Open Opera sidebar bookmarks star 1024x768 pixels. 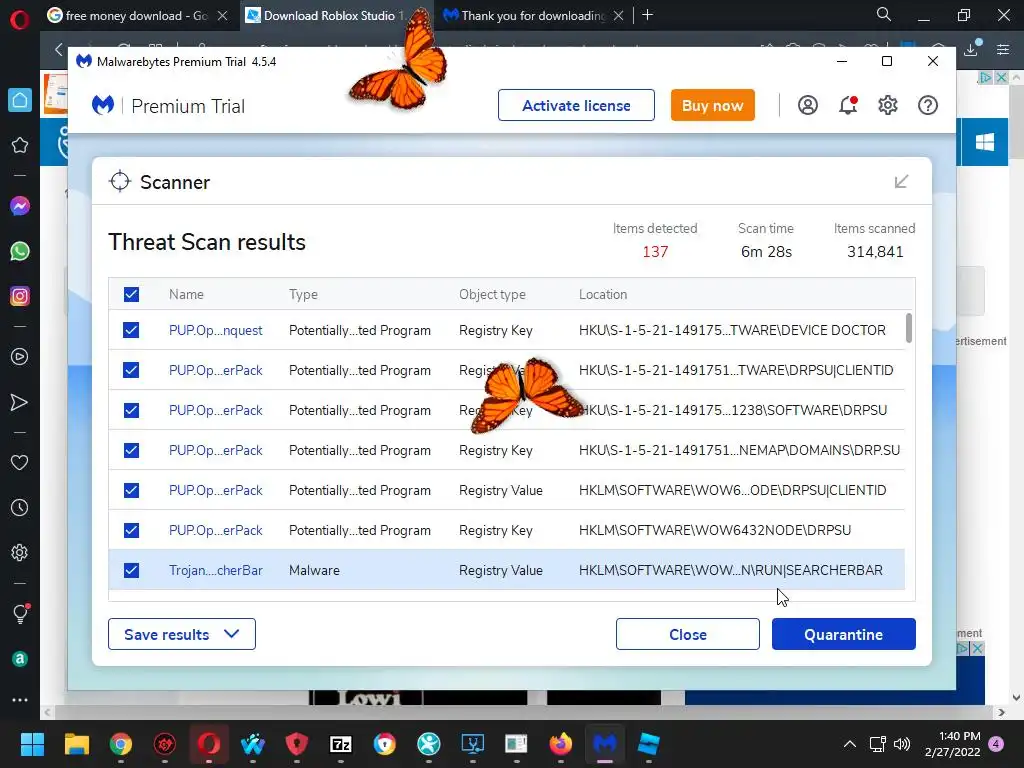tap(20, 145)
